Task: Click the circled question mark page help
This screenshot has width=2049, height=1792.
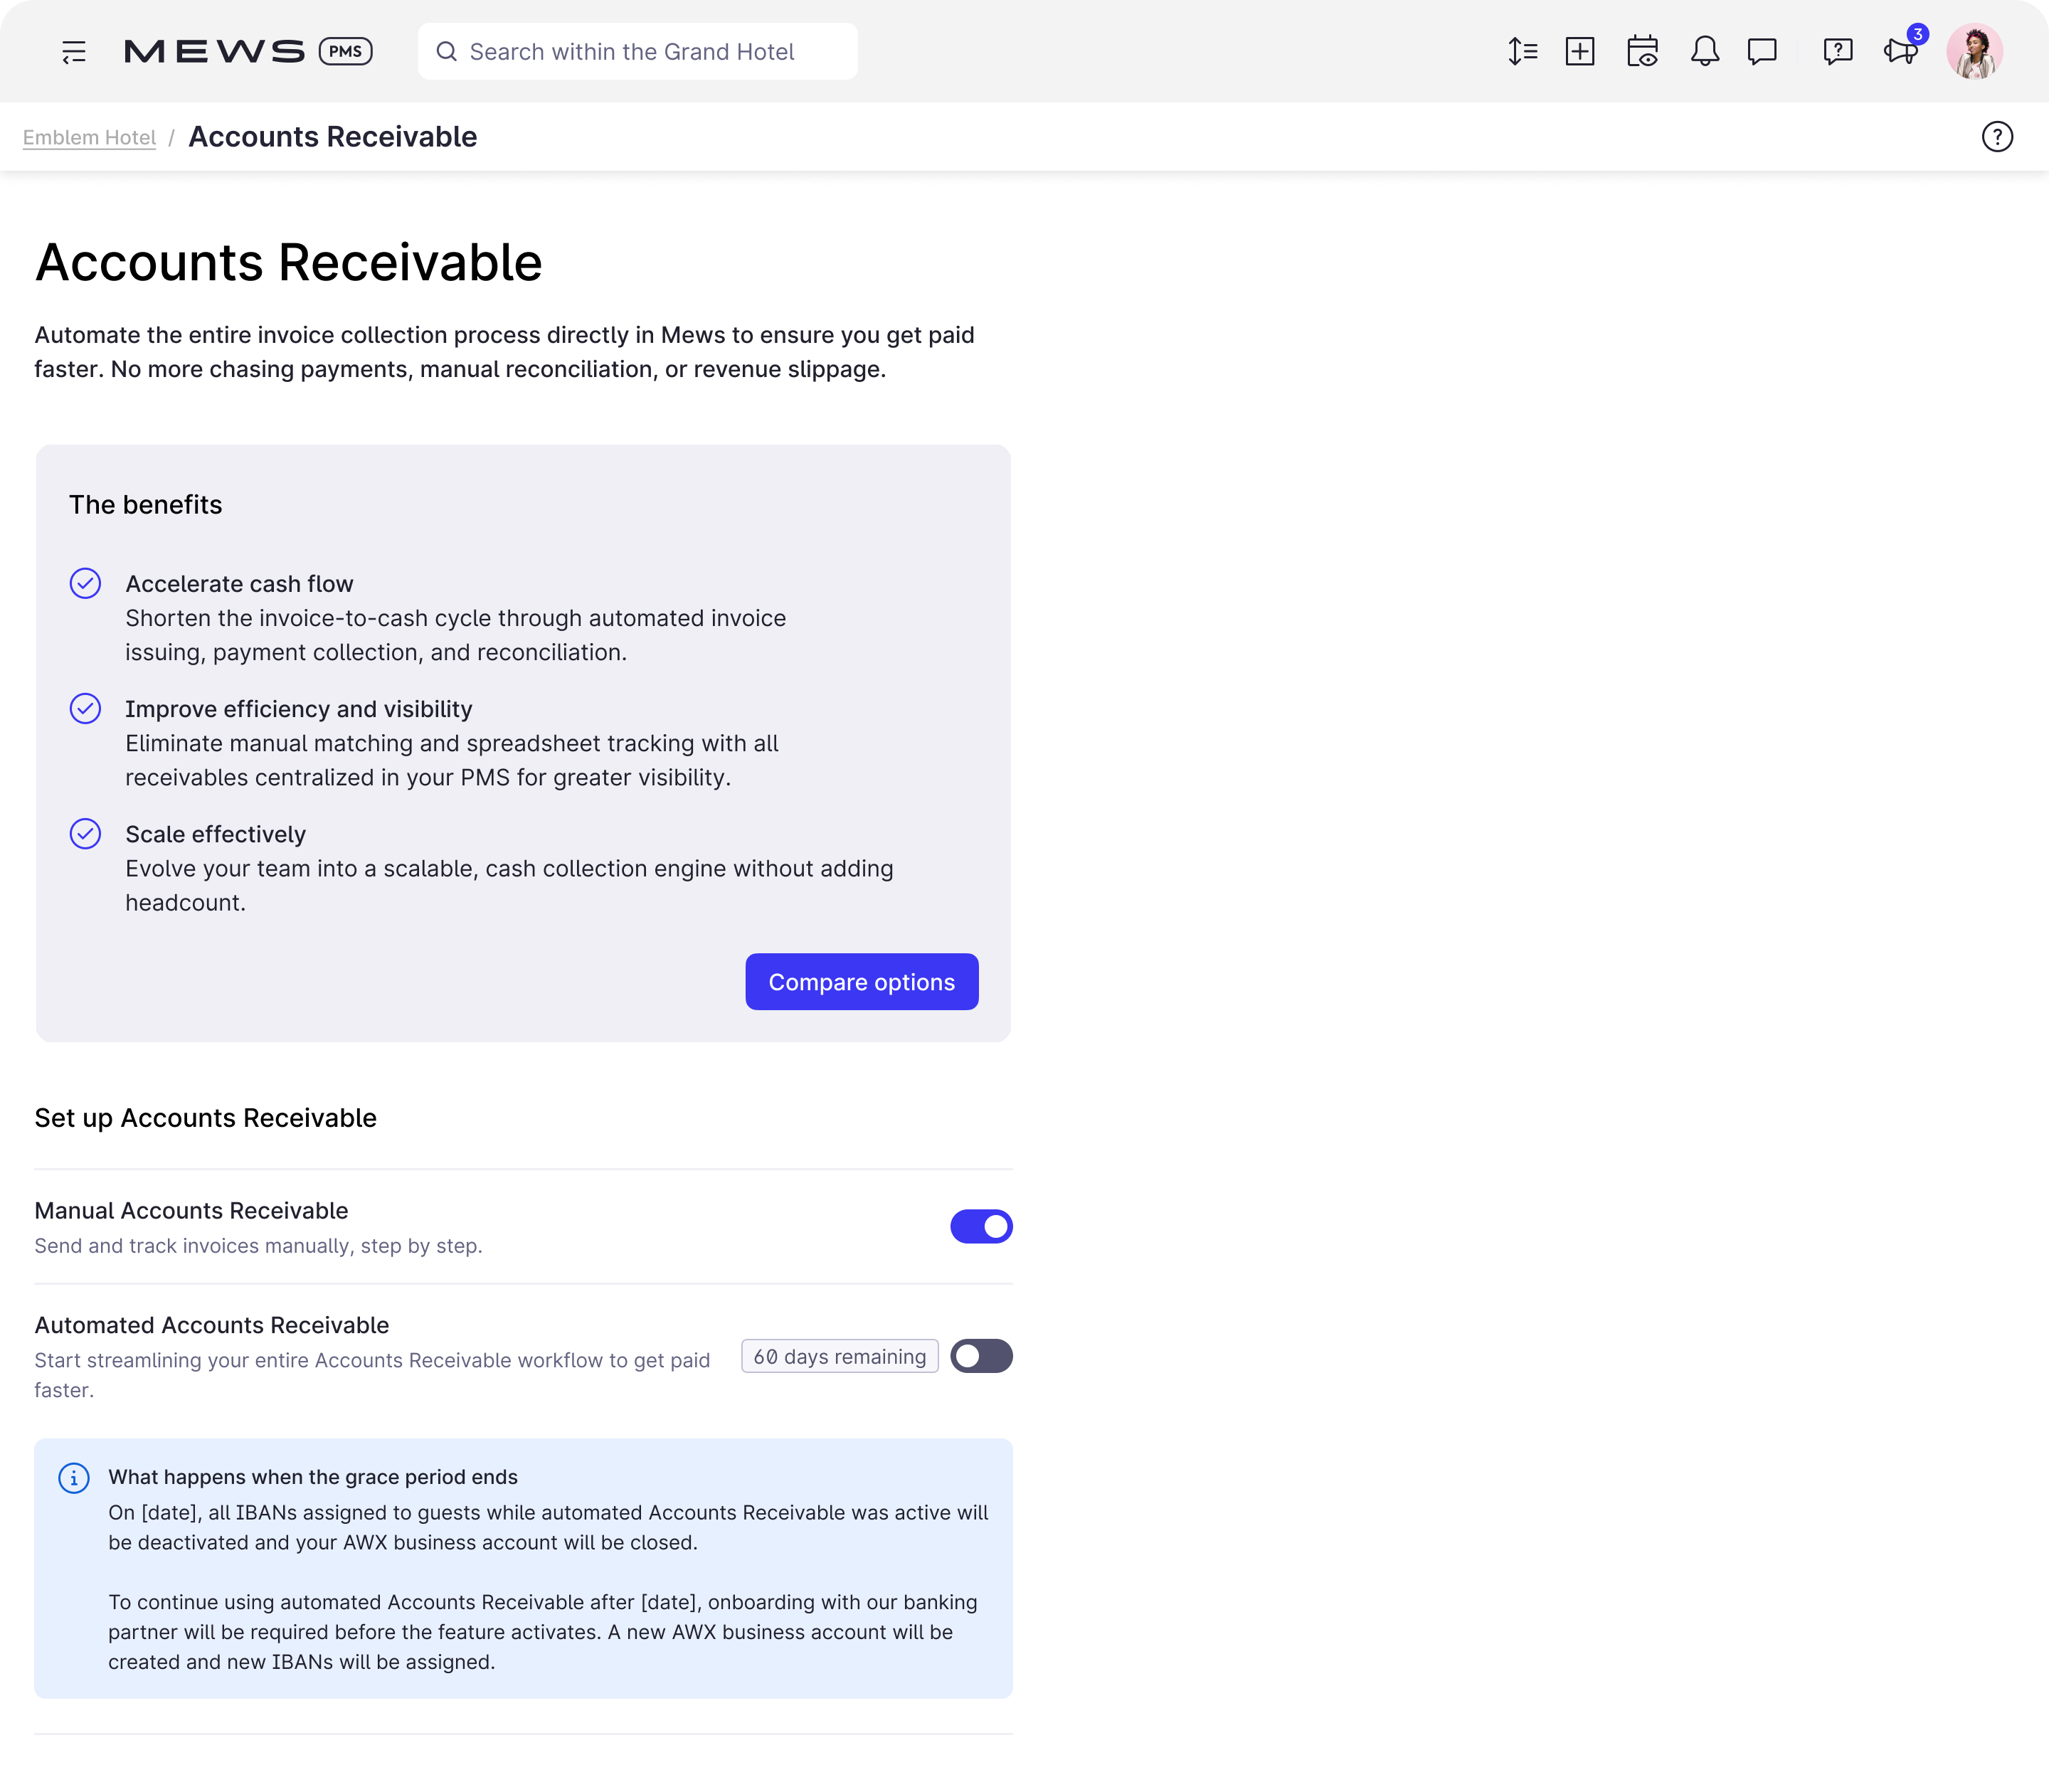Action: point(1997,137)
